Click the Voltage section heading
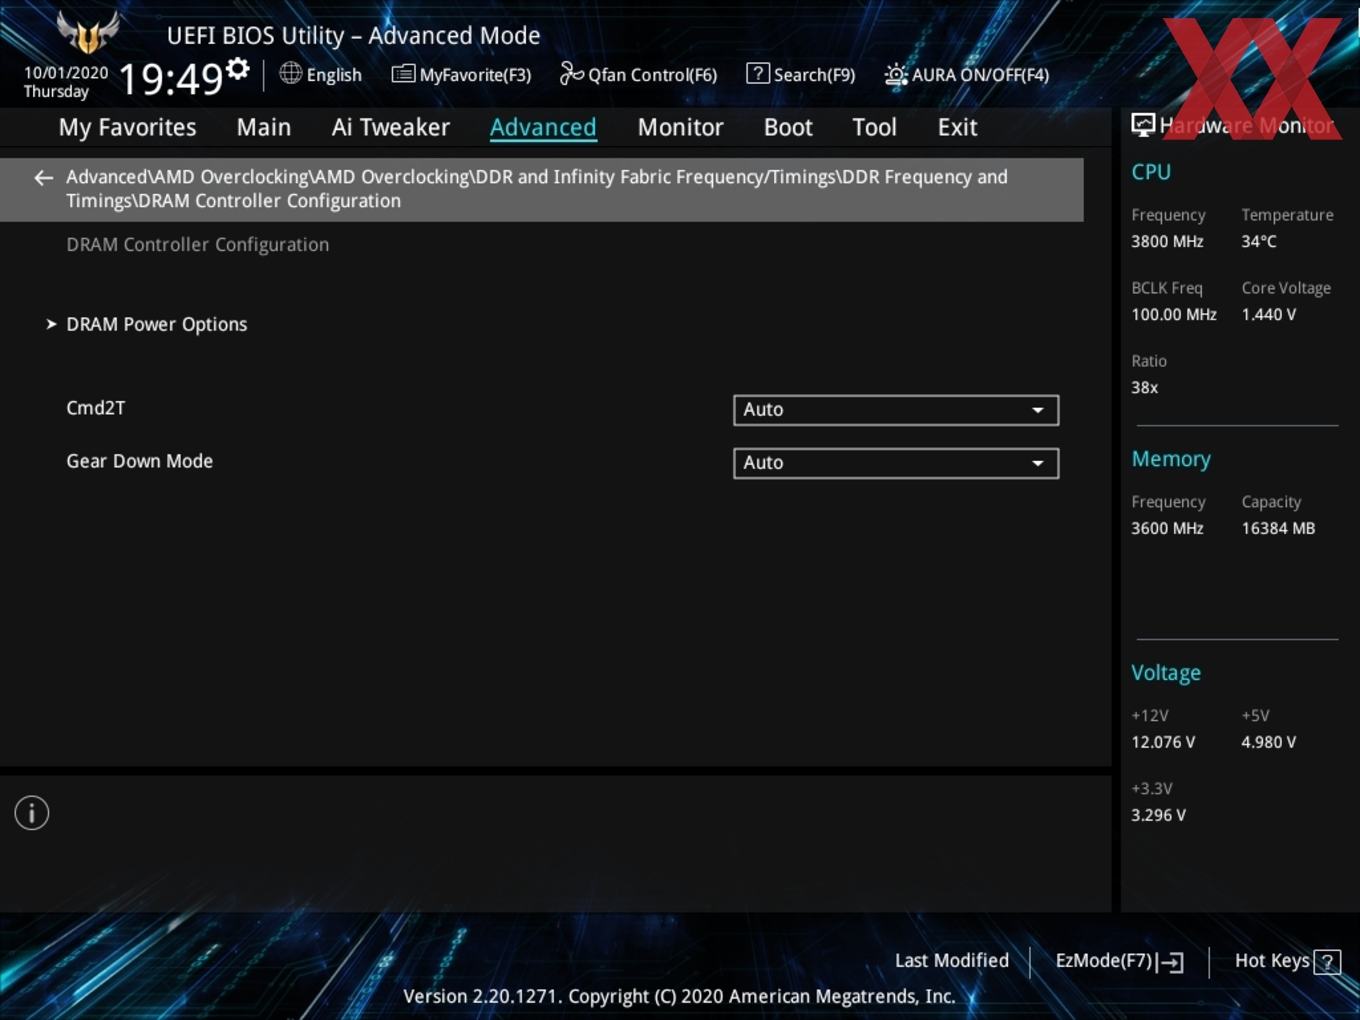 pos(1166,673)
